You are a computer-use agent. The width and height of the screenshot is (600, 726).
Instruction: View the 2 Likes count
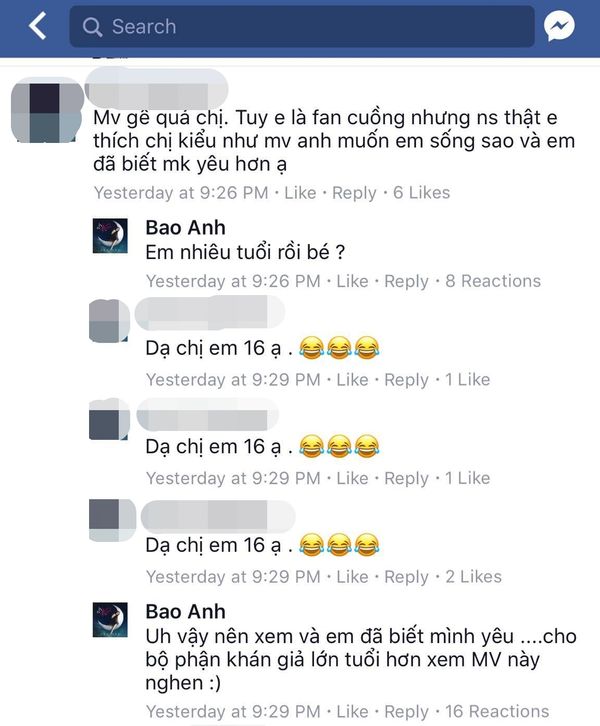[x=473, y=577]
